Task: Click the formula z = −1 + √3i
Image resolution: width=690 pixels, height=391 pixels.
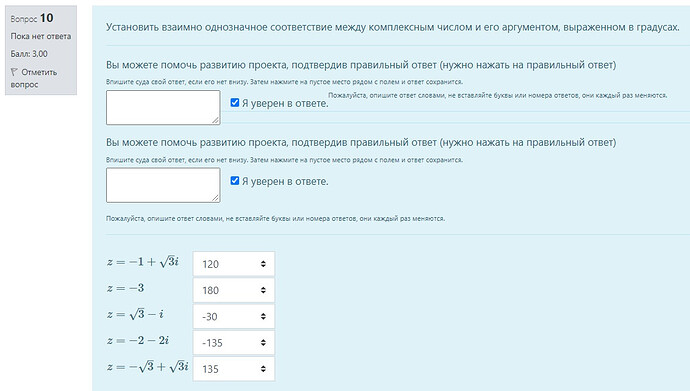Action: pyautogui.click(x=143, y=262)
